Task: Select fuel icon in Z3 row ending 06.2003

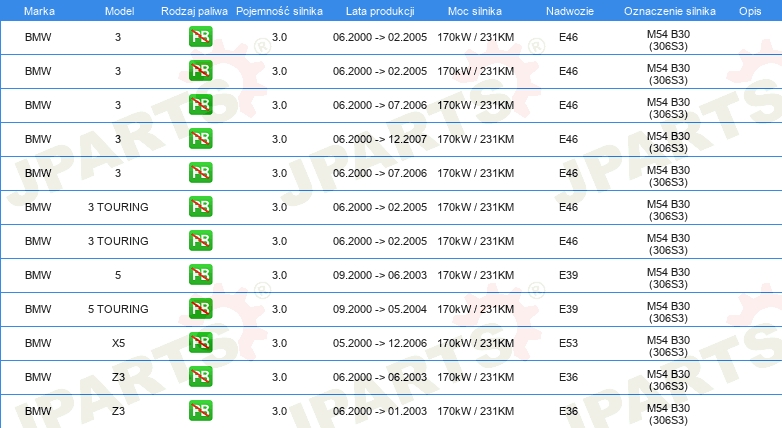Action: click(200, 377)
